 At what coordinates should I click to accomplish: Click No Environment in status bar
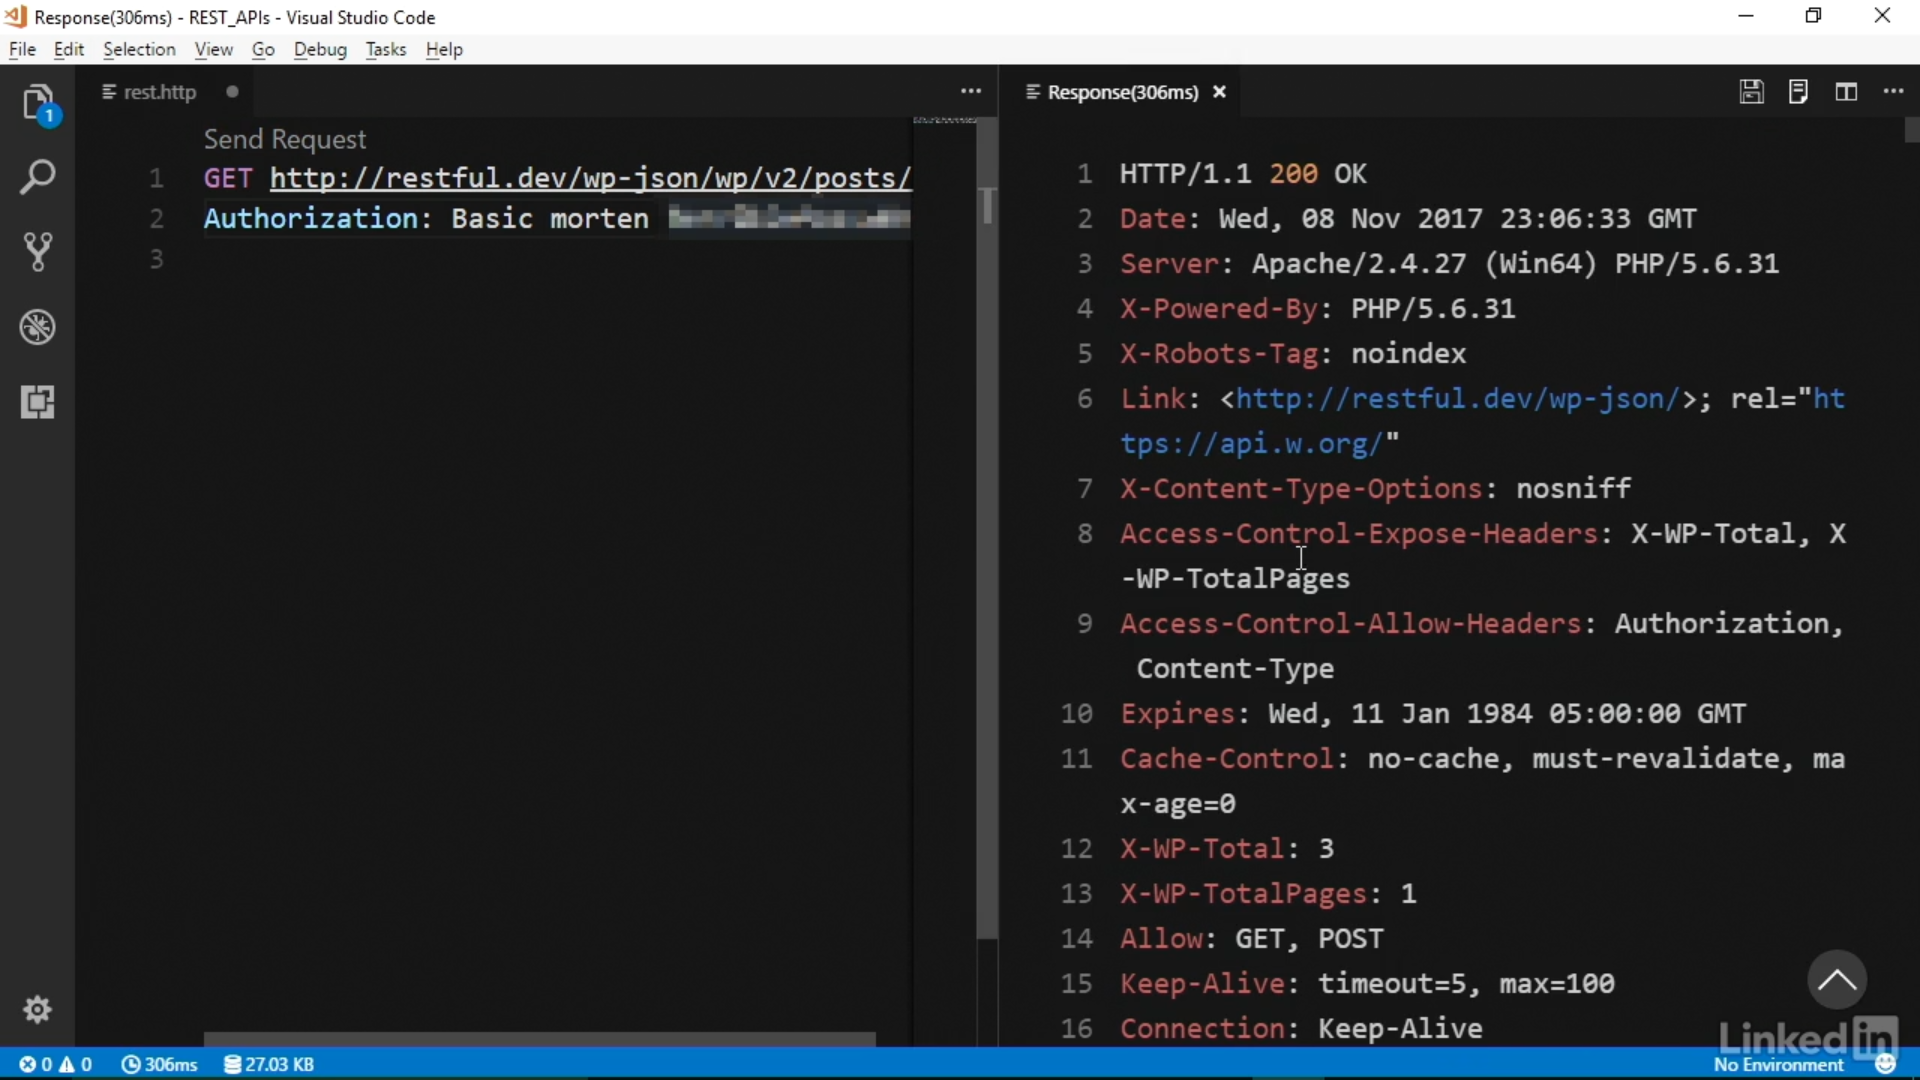(x=1778, y=1065)
